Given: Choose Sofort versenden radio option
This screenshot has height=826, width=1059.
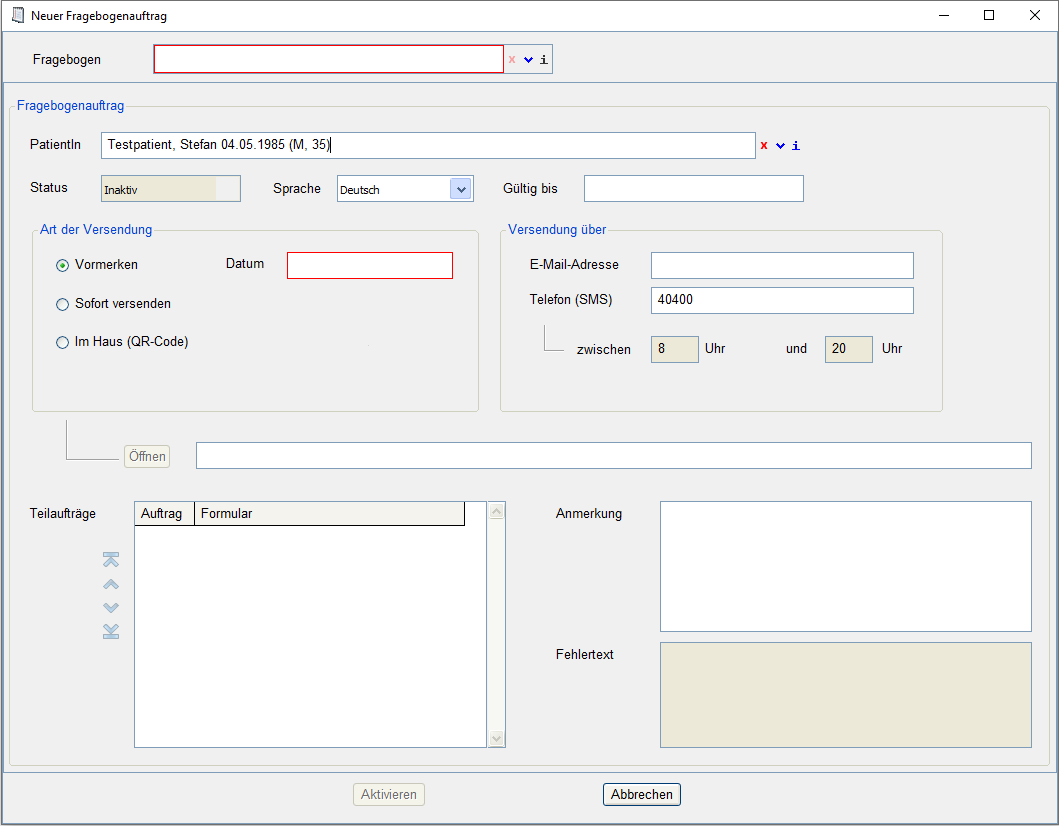Looking at the screenshot, I should tap(63, 304).
